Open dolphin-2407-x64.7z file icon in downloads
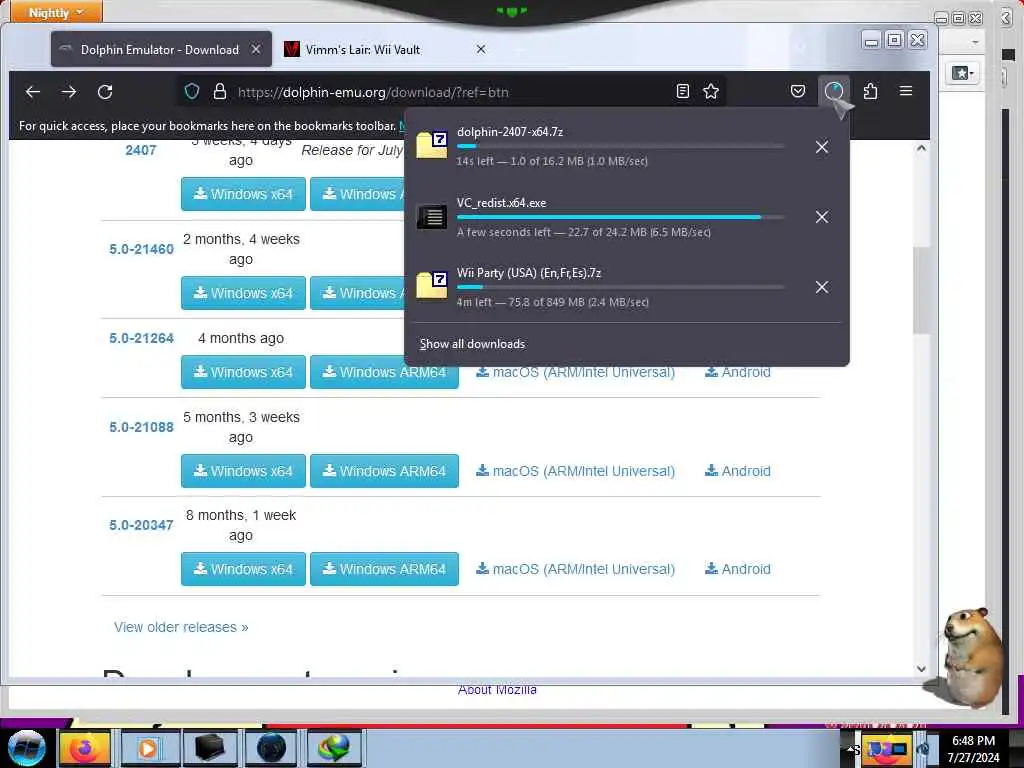The width and height of the screenshot is (1024, 768). [x=432, y=145]
